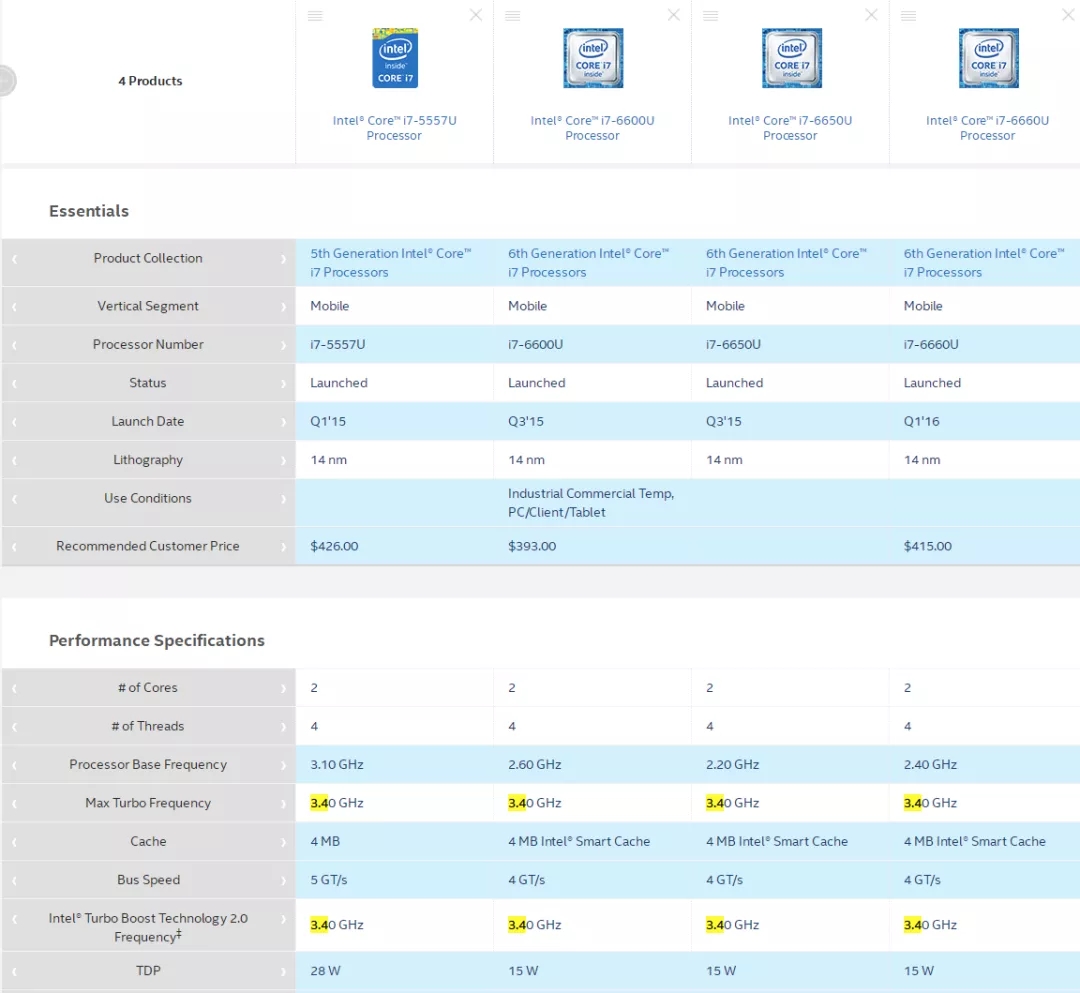Click the drag handle above i7-6650U
Viewport: 1080px width, 993px height.
pyautogui.click(x=711, y=16)
